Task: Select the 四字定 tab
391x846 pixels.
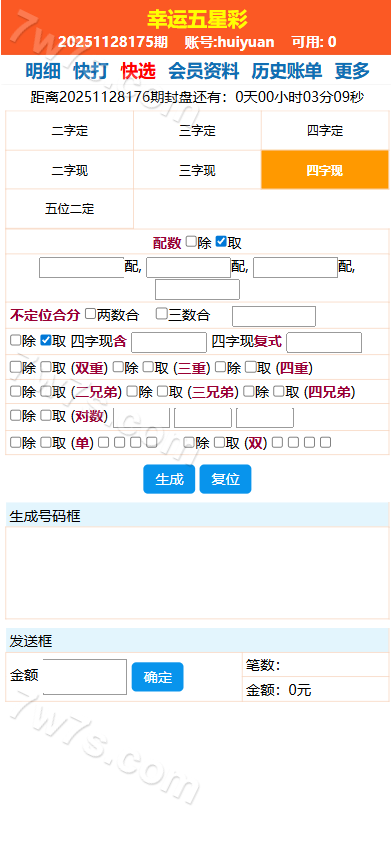Action: 325,131
